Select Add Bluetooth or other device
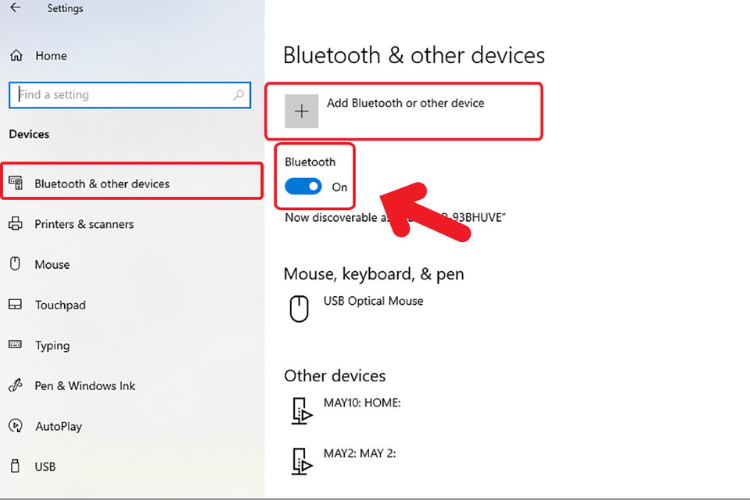 [x=405, y=103]
